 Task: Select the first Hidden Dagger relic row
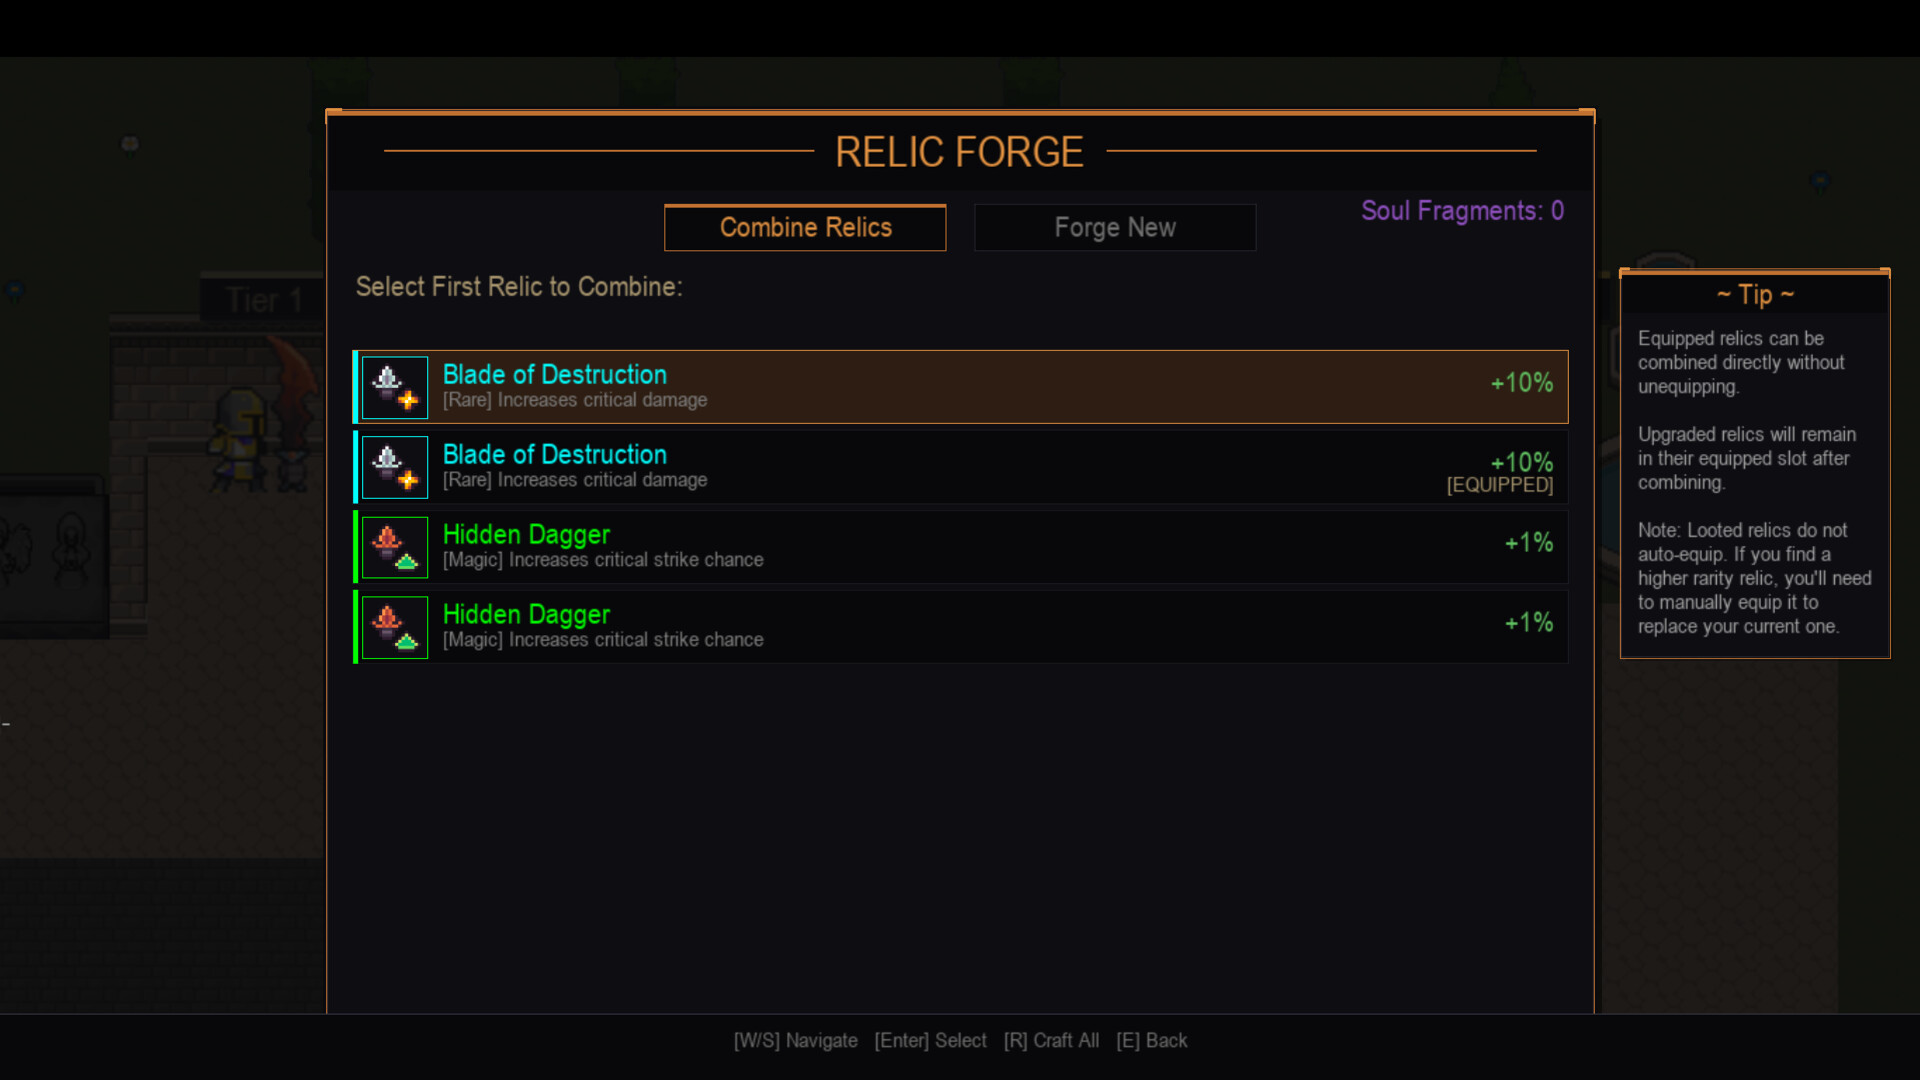coord(960,547)
